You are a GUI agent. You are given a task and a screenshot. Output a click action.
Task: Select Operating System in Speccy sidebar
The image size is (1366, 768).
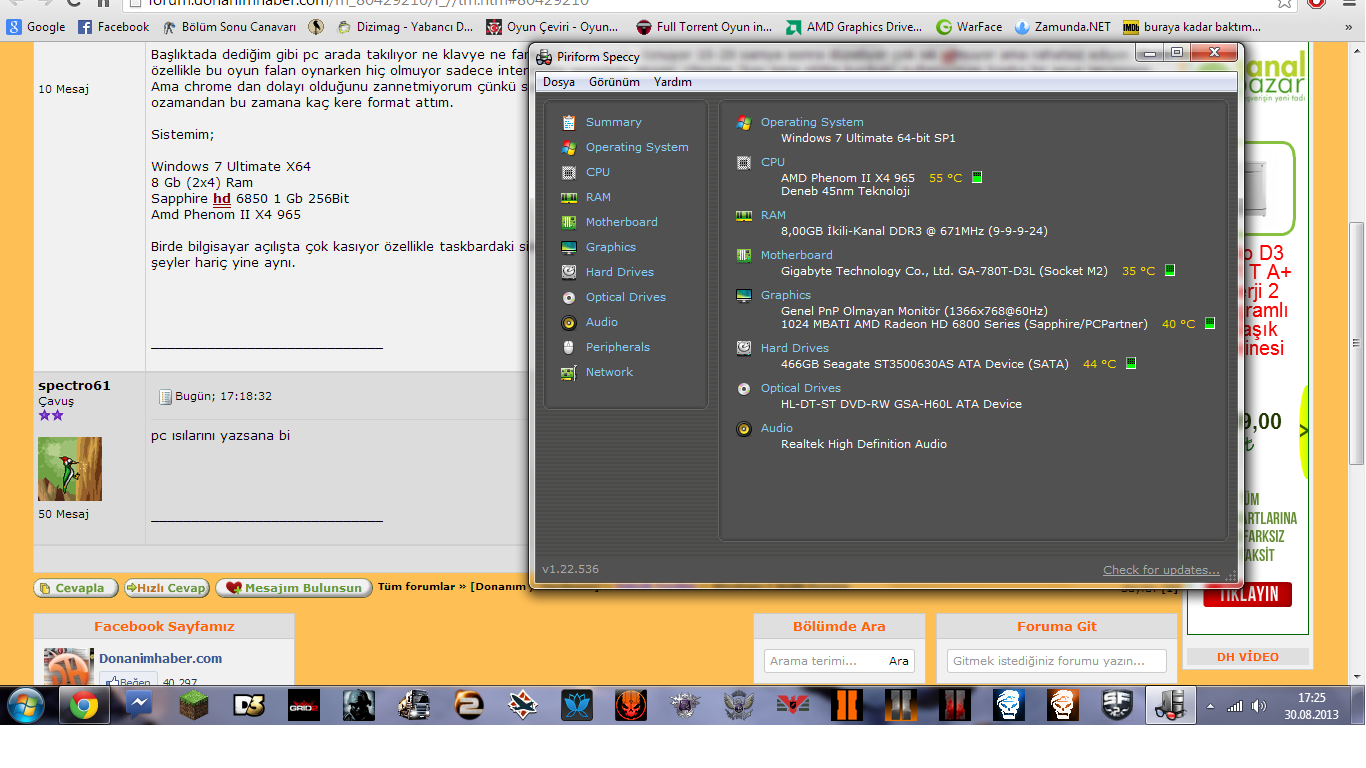pos(637,147)
